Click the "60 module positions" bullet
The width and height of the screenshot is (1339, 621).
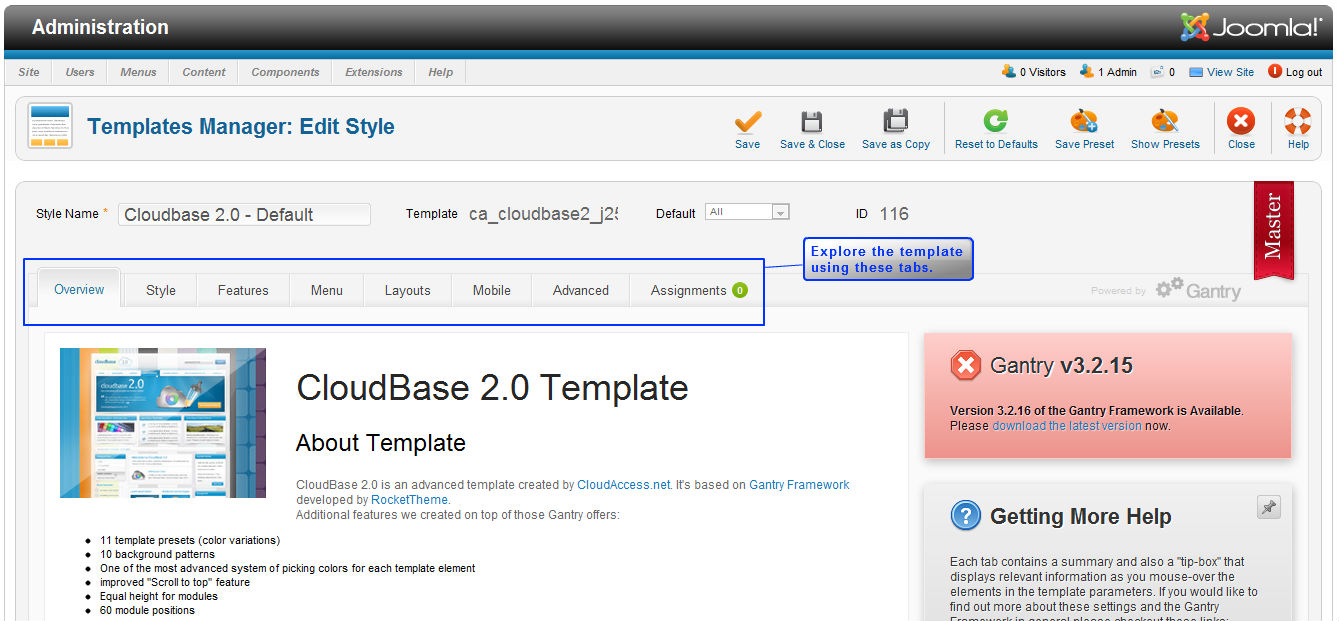click(x=147, y=610)
